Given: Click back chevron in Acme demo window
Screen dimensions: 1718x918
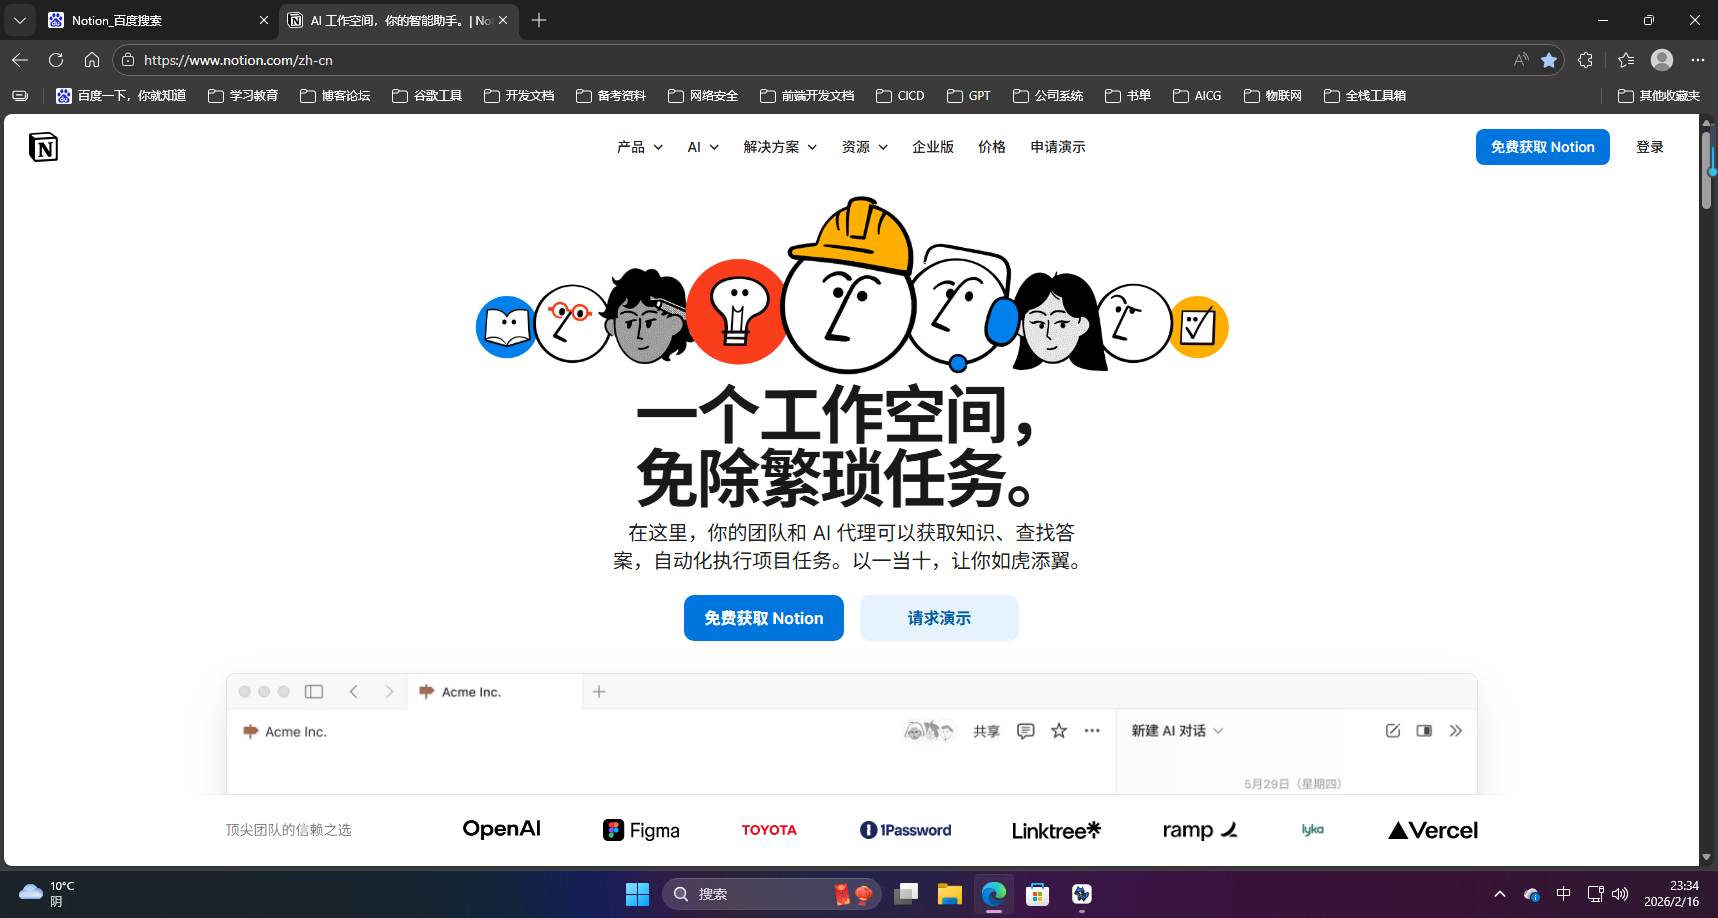Looking at the screenshot, I should 353,692.
